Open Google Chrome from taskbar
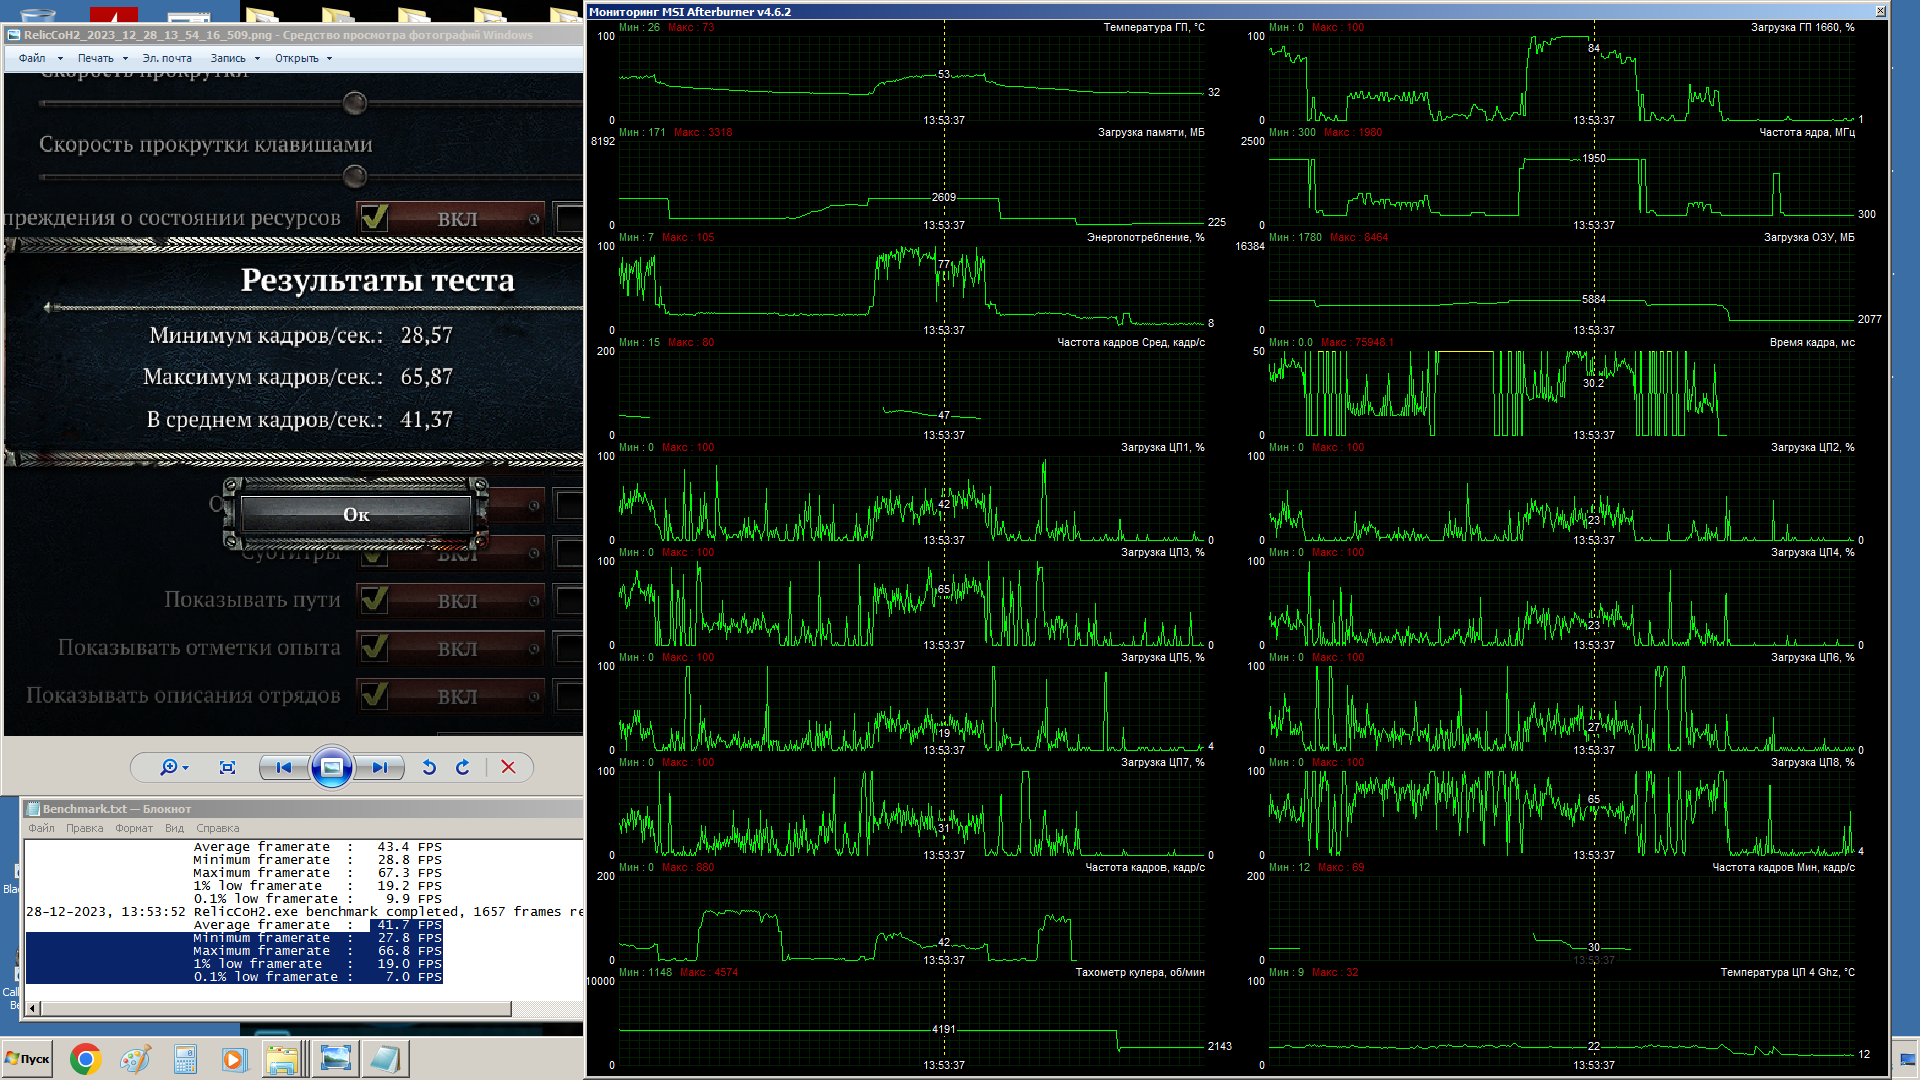This screenshot has width=1920, height=1080. 85,1059
